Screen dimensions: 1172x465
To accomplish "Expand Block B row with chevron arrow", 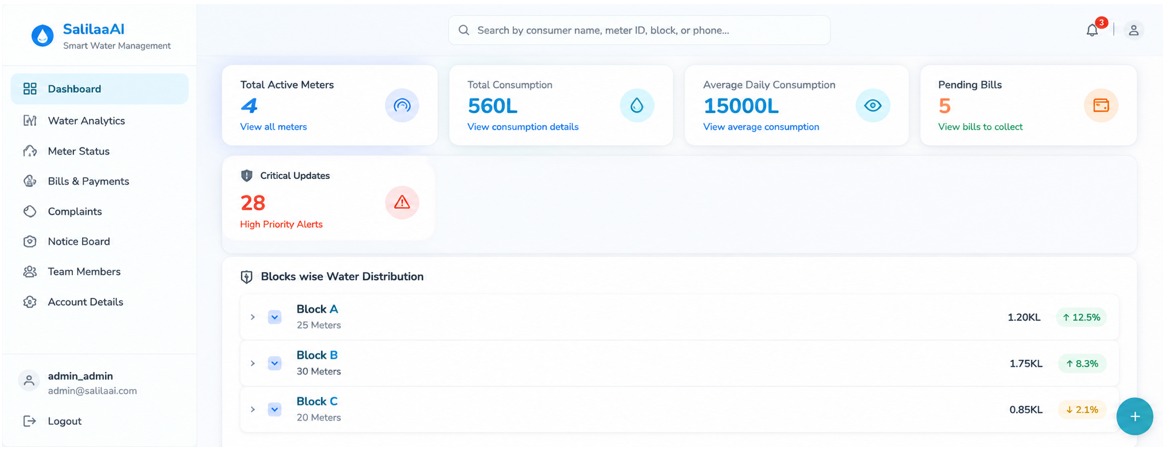I will click(x=253, y=363).
